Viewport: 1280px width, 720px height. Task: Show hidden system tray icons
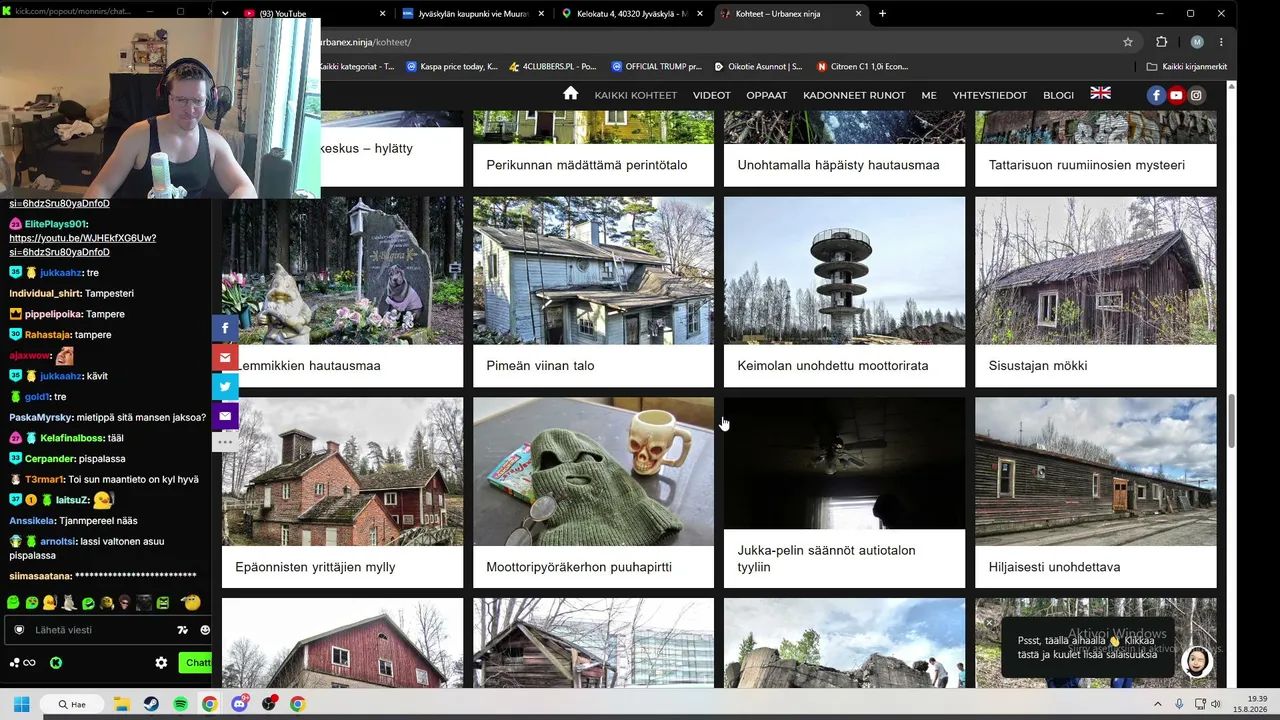pyautogui.click(x=1158, y=704)
